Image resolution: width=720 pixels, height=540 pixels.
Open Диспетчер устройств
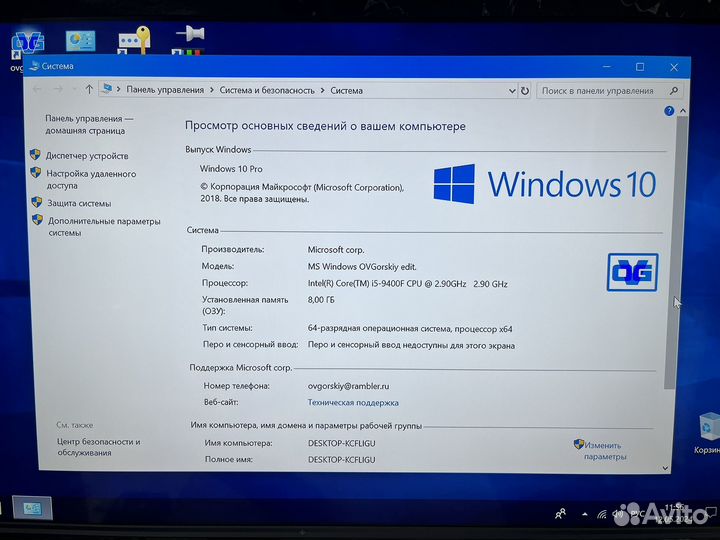tap(87, 156)
